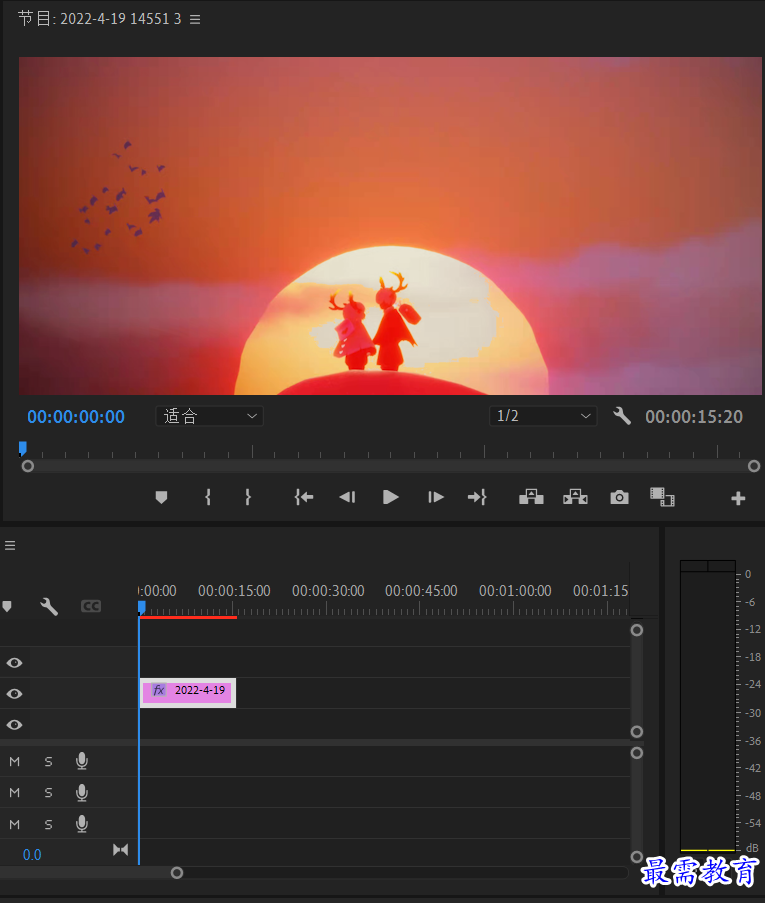The image size is (765, 903).
Task: Click the Program monitor zoom bar's left handle
Action: 28,466
